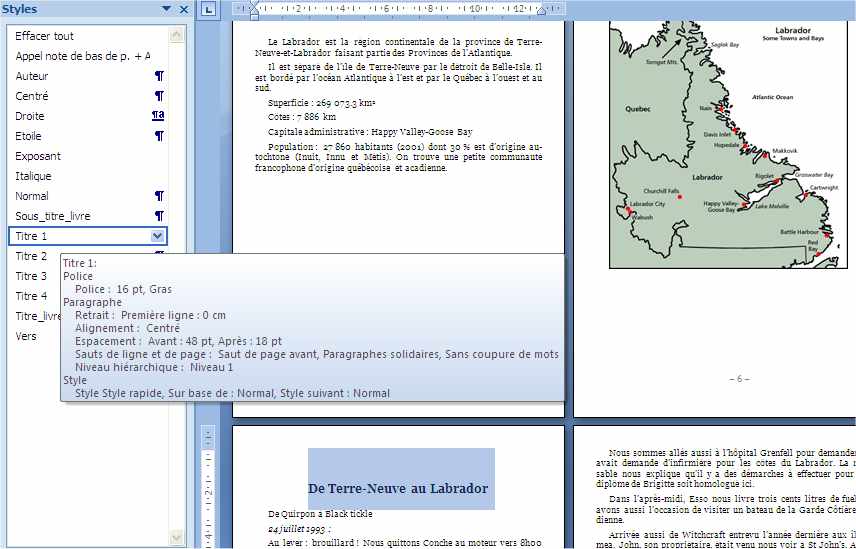Click paragraph beginning 'Population : 27 860 habitants'
The height and width of the screenshot is (549, 856).
click(399, 157)
